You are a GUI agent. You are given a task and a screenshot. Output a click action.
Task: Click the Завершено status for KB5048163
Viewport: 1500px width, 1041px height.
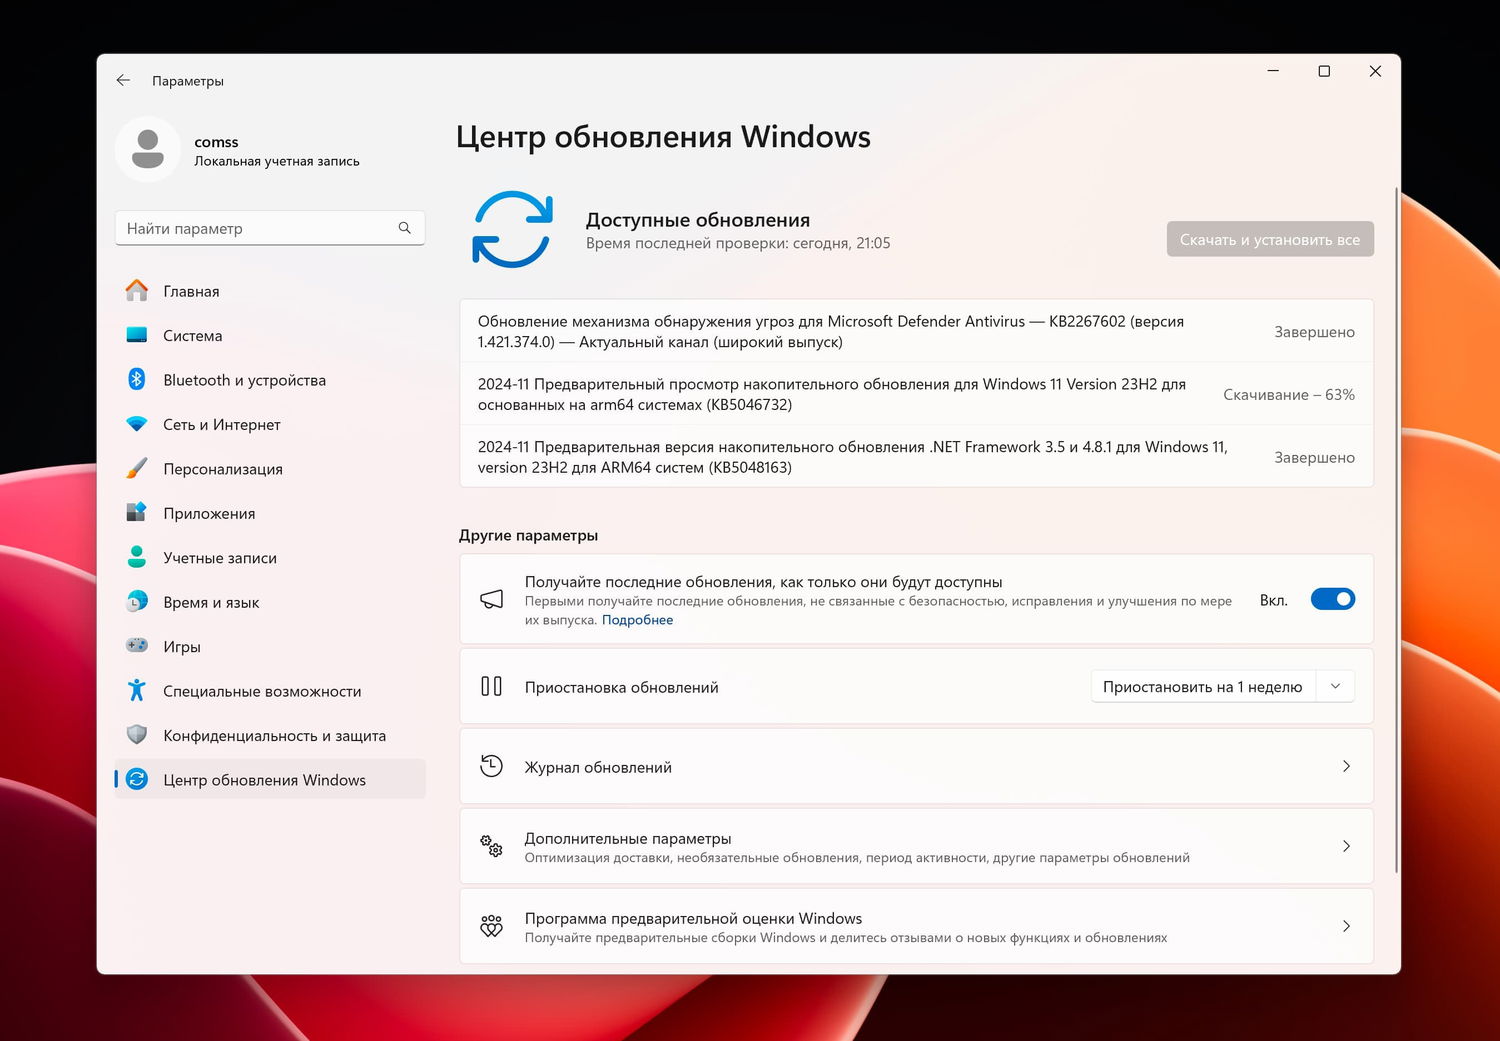(1314, 457)
